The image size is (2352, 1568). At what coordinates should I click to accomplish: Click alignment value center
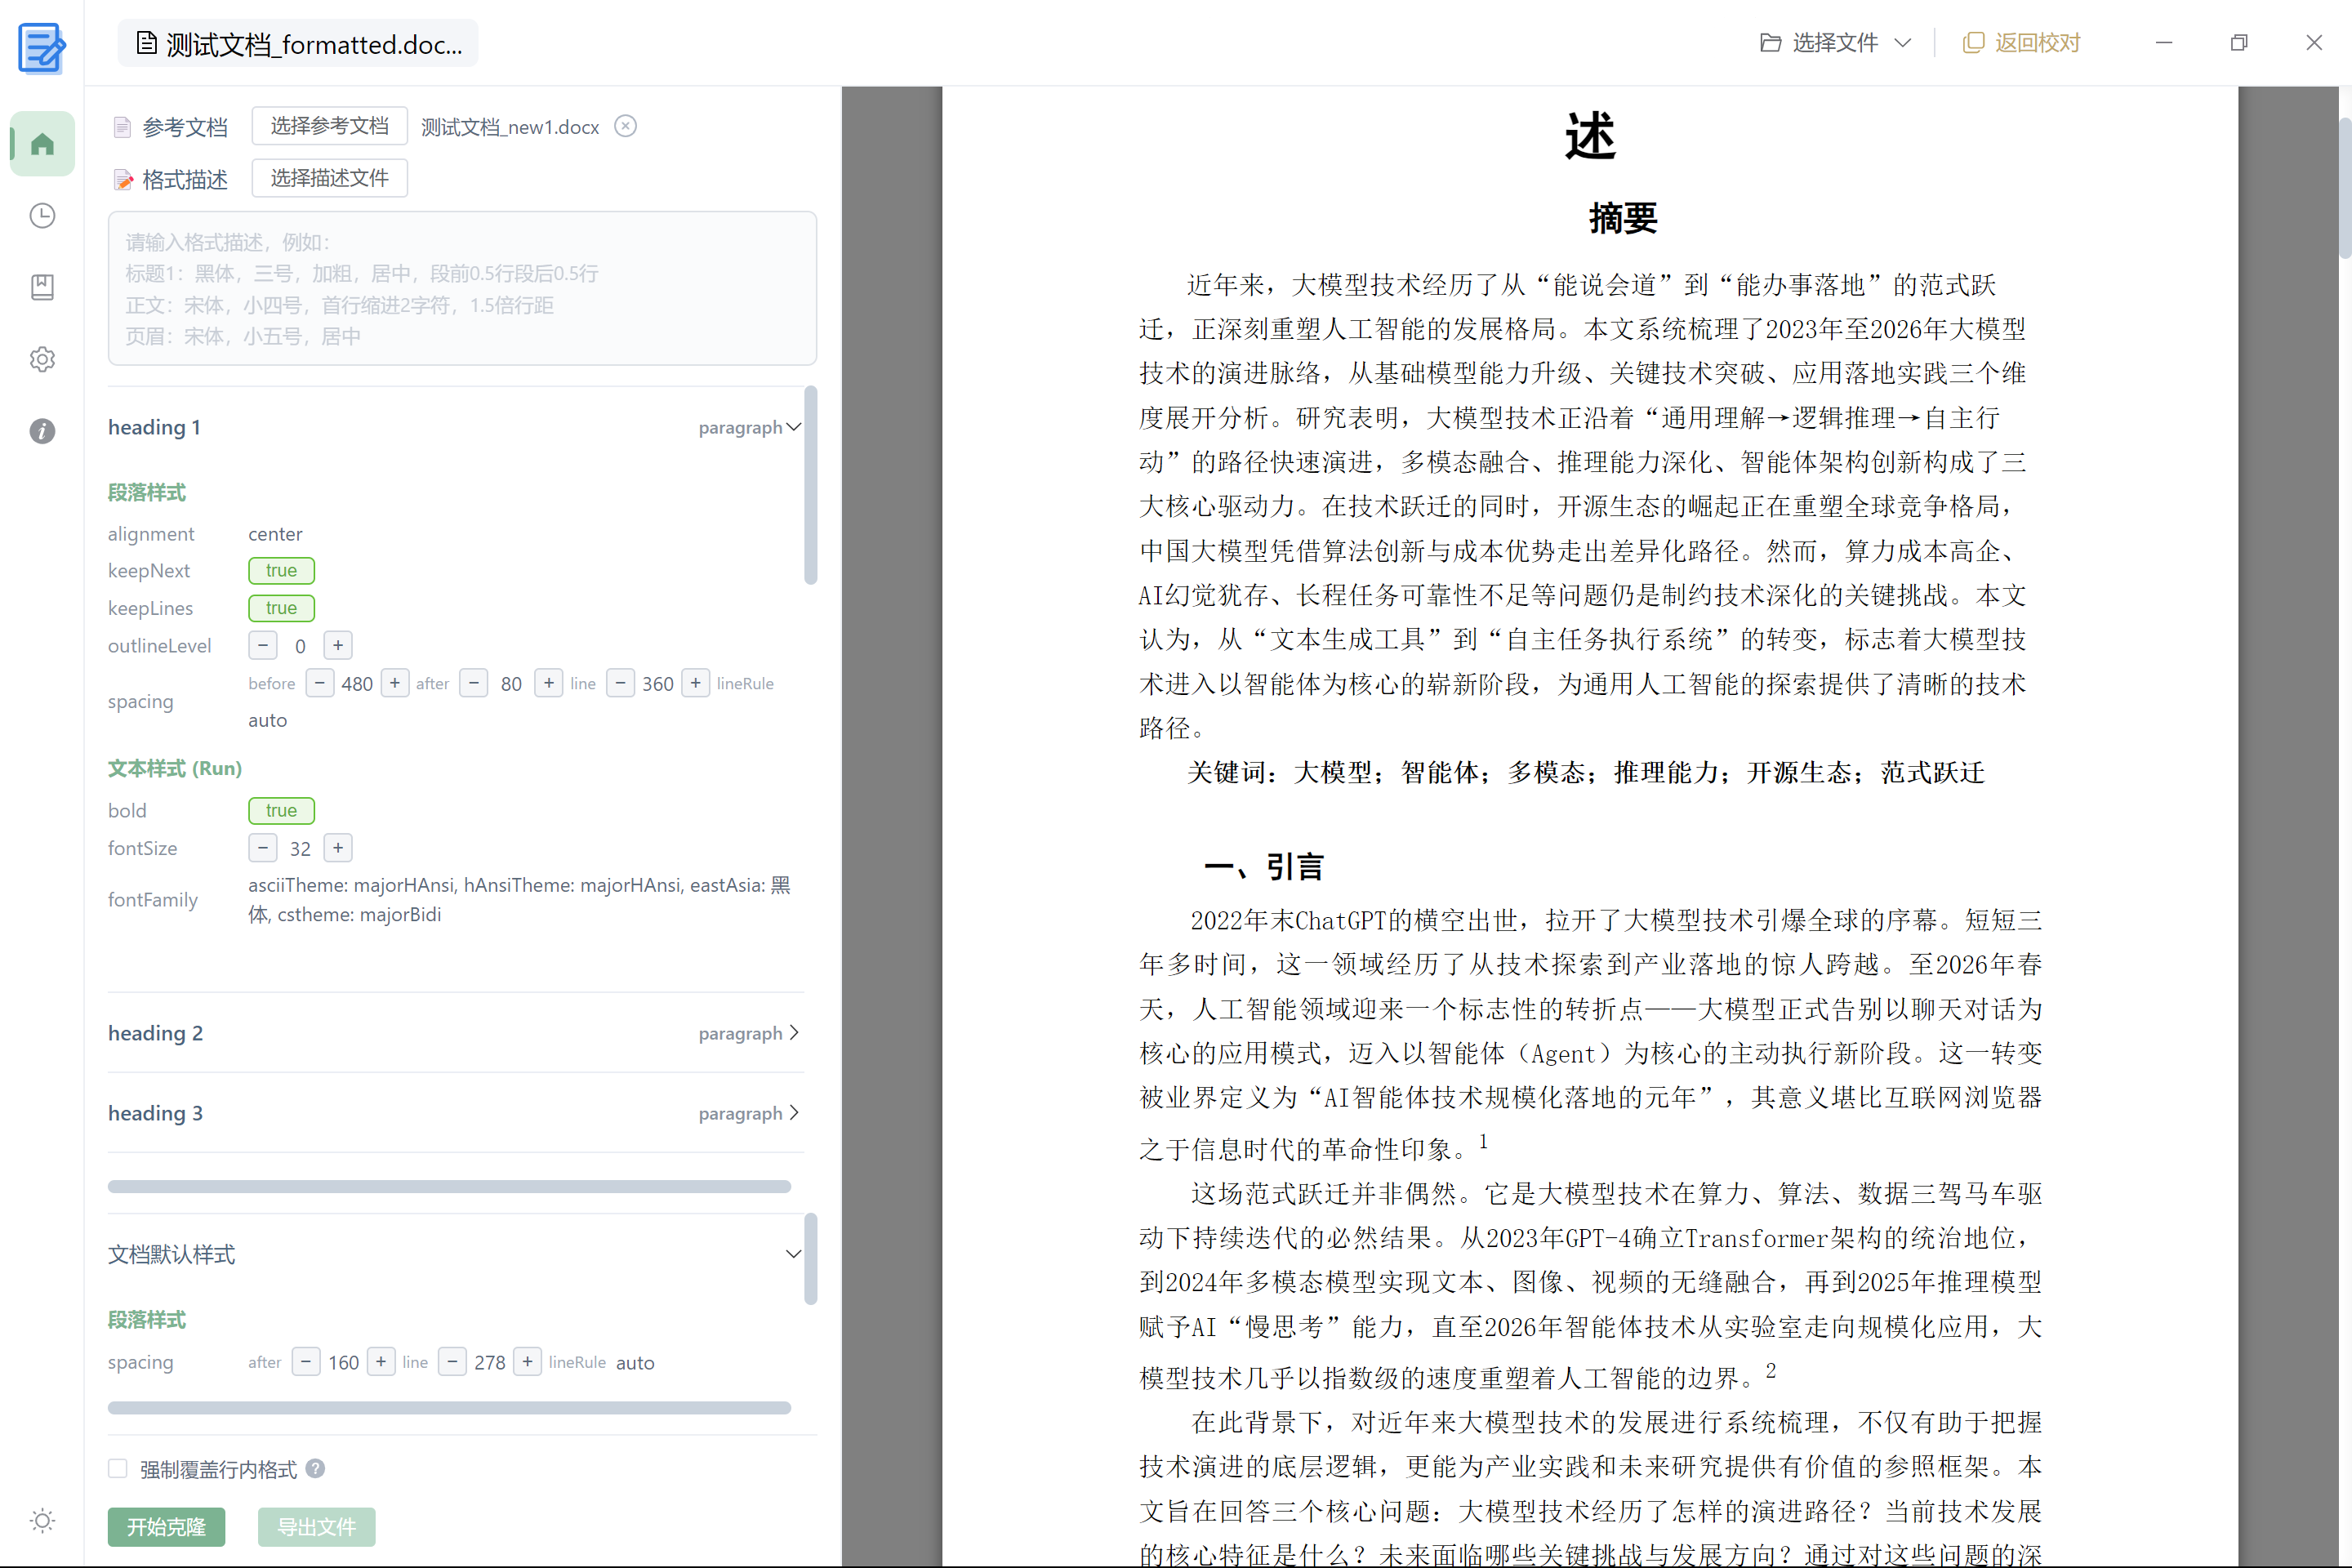275,534
